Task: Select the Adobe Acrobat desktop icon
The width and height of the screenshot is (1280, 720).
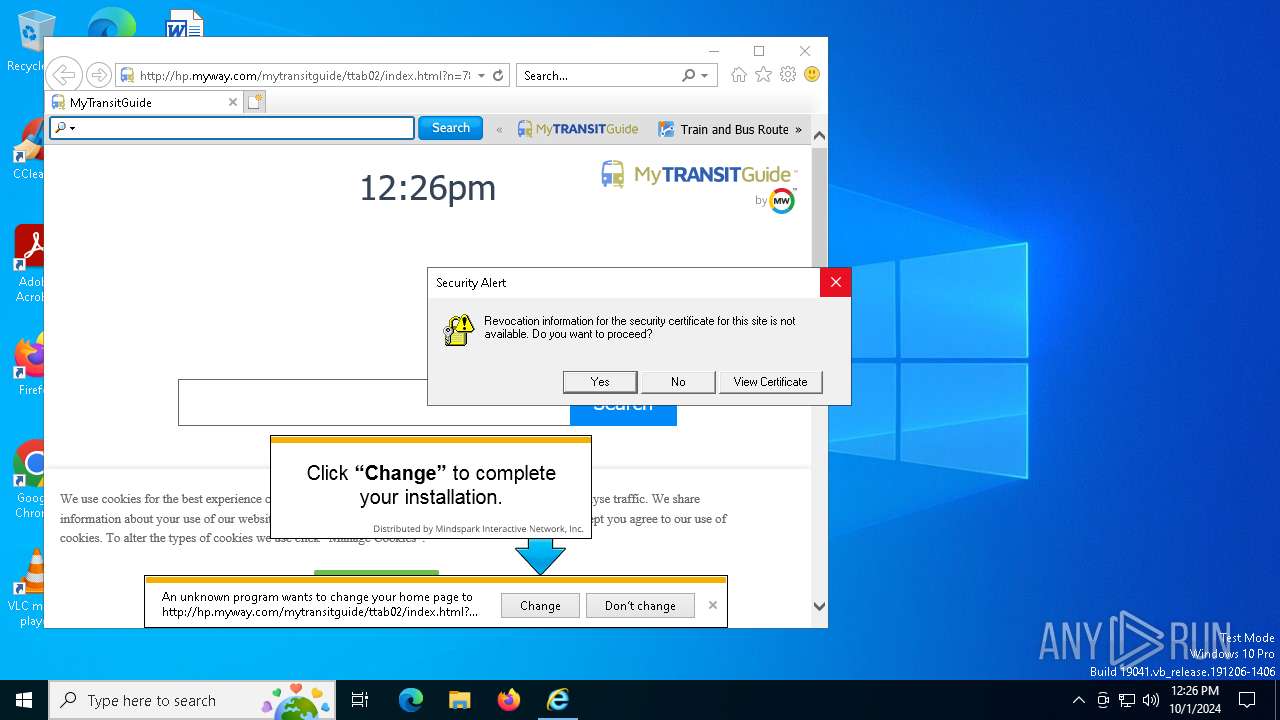Action: coord(30,263)
